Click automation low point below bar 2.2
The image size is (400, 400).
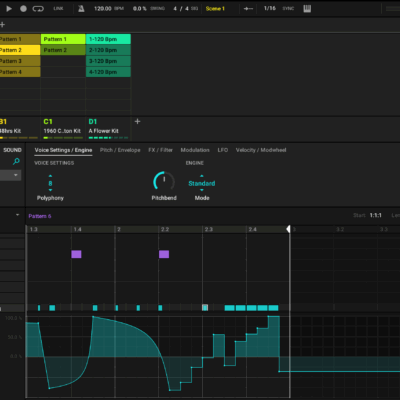tap(170, 390)
